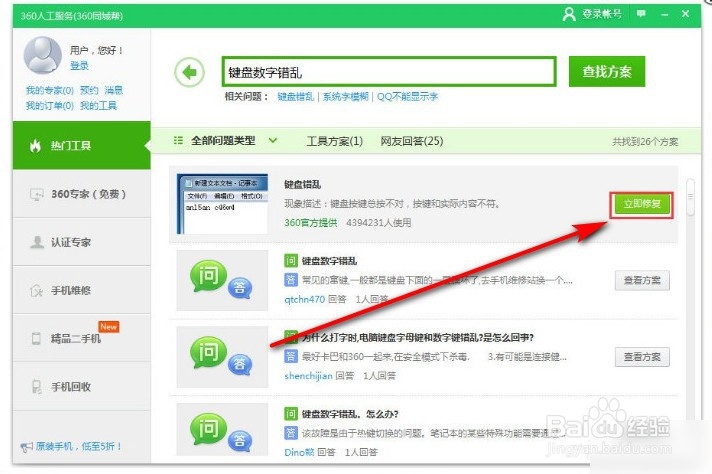Screen dimensions: 712x474
Task: Open 我的订单(0) link
Action: (x=49, y=106)
